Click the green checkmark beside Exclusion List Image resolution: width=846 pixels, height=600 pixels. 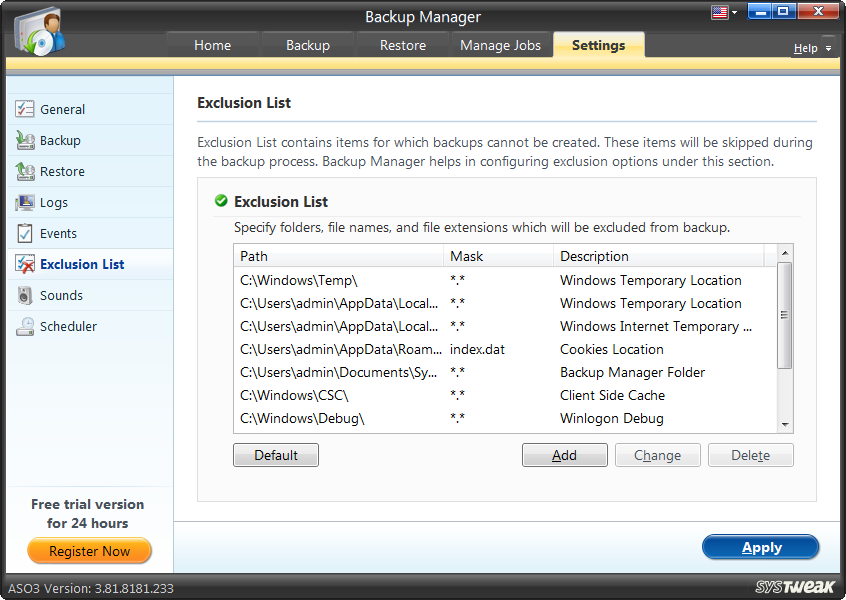tap(220, 200)
